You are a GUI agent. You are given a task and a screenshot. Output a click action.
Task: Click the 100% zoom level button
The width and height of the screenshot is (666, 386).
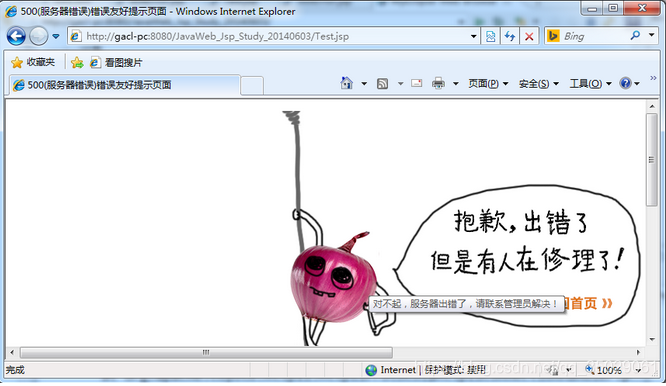click(604, 370)
